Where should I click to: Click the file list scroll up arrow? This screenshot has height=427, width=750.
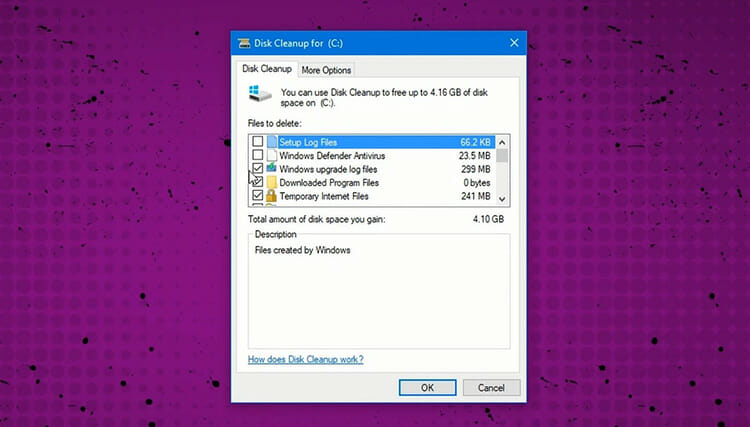(x=502, y=142)
